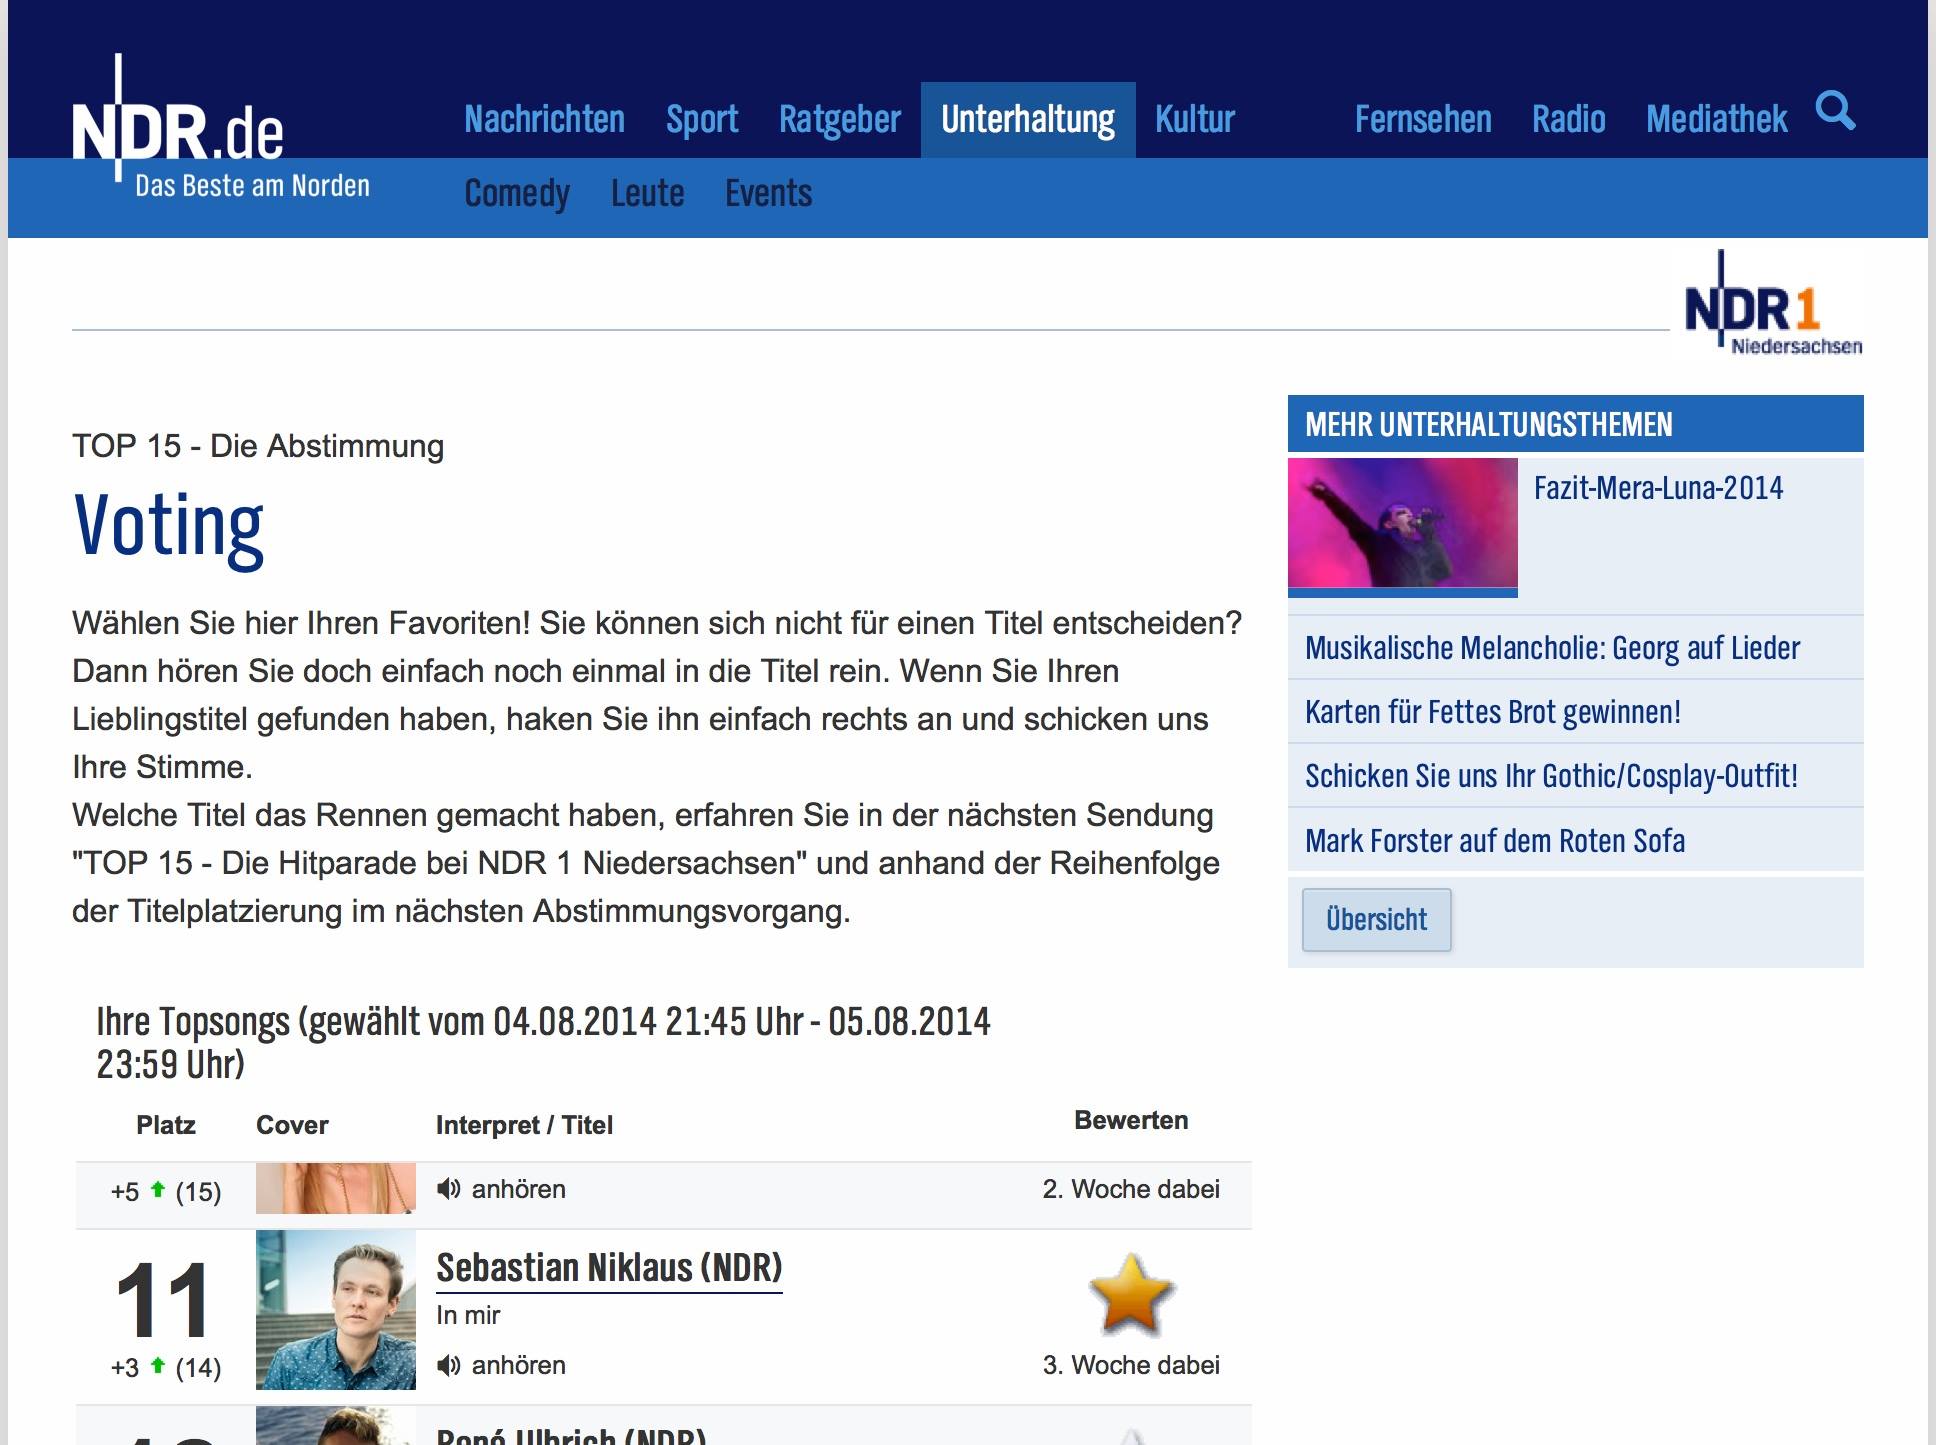The image size is (1936, 1445).
Task: Click 'anhören' for In mir
Action: click(x=518, y=1365)
